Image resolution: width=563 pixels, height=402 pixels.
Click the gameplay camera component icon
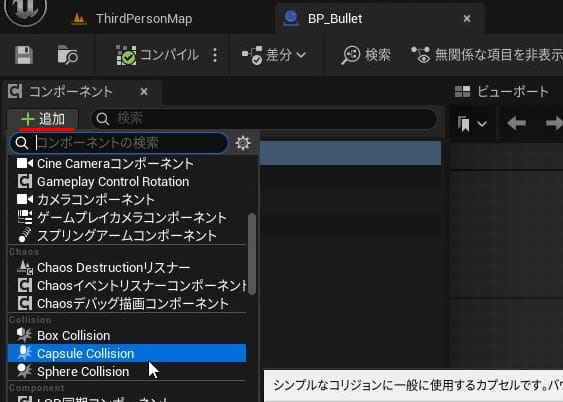point(25,218)
